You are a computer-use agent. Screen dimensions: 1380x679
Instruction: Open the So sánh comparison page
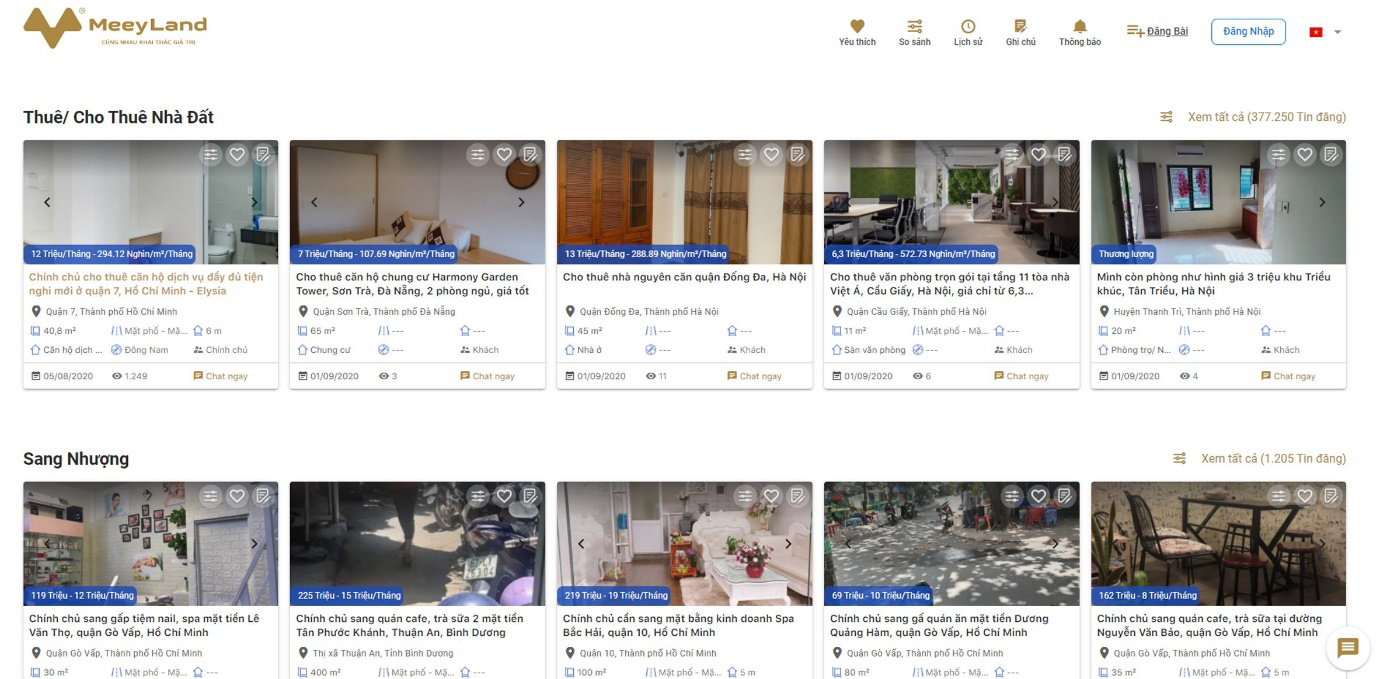[914, 33]
